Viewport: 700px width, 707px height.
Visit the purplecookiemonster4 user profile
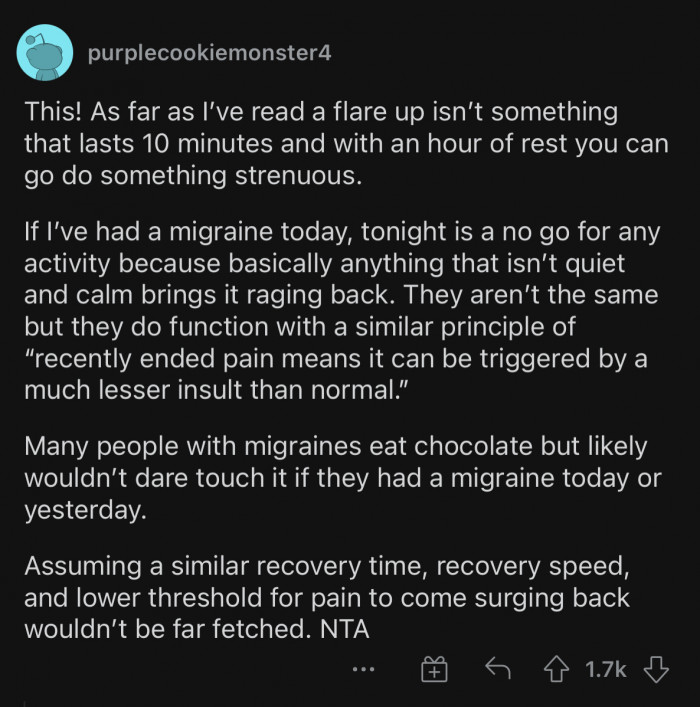click(x=209, y=53)
